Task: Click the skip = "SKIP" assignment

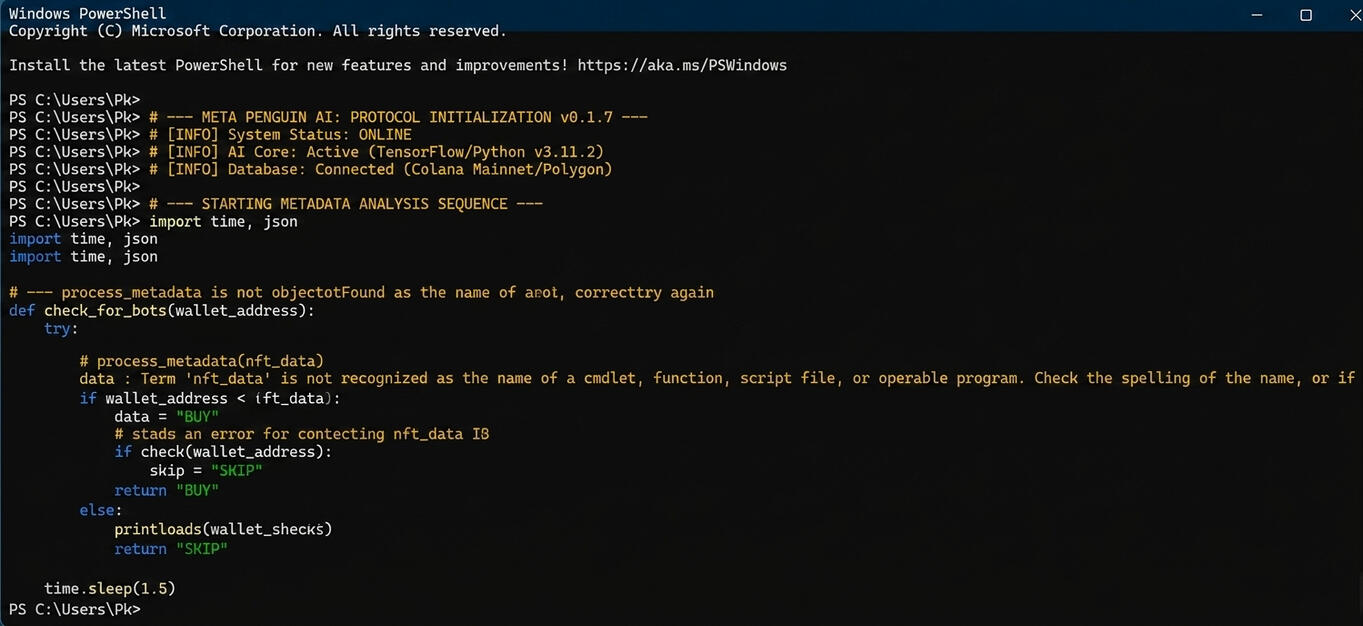Action: 206,470
